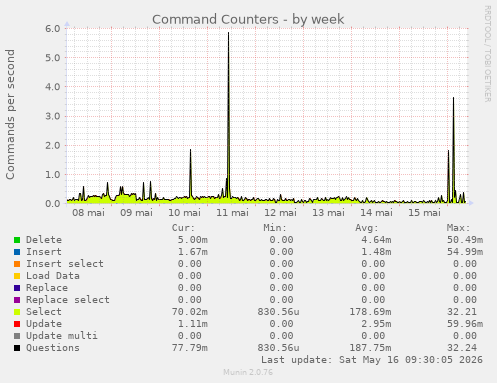Click Delete max value 50.49m
This screenshot has height=383, width=497.
465,240
